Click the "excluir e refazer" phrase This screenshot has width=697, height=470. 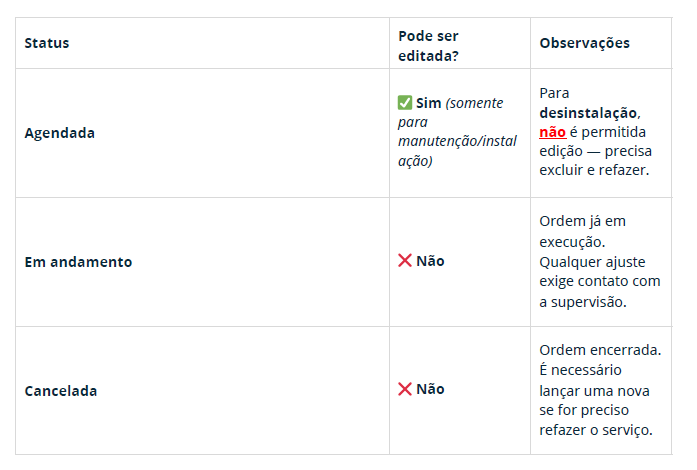(x=594, y=170)
